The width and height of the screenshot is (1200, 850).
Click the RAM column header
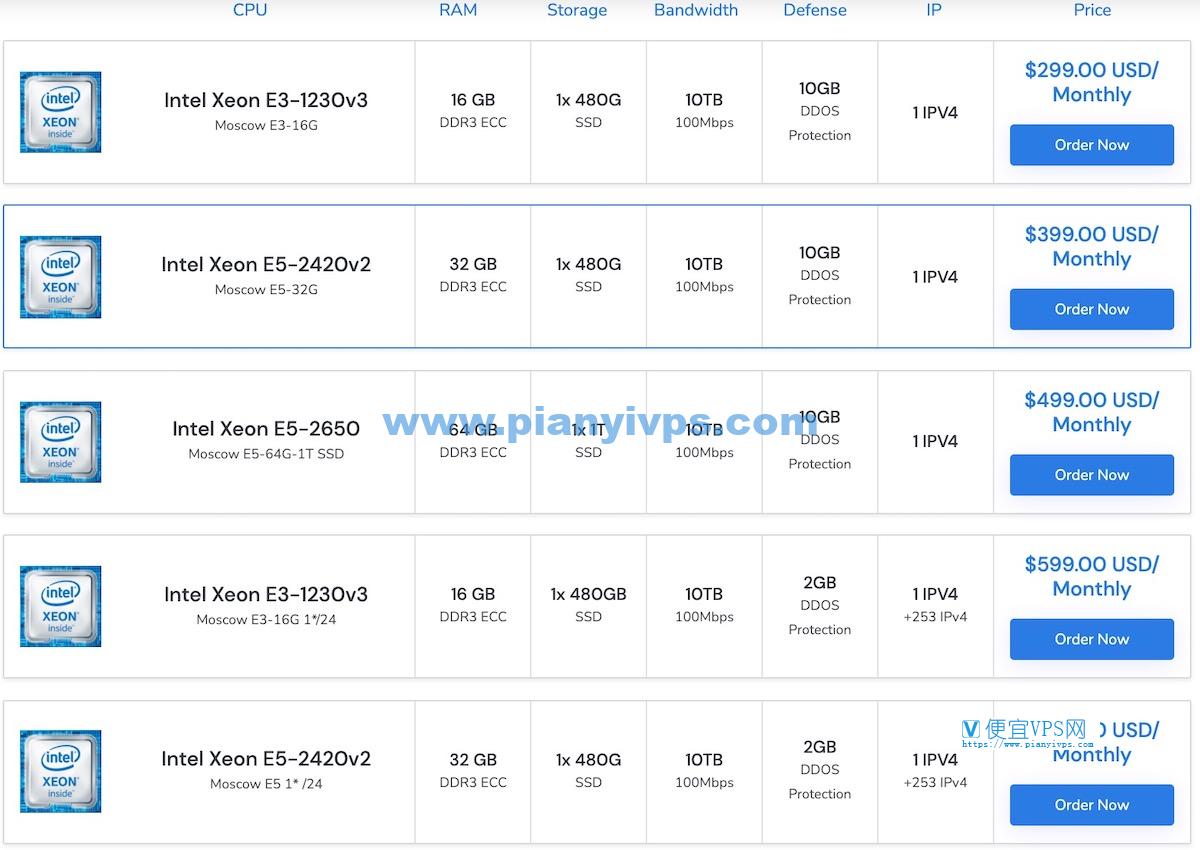coord(458,10)
